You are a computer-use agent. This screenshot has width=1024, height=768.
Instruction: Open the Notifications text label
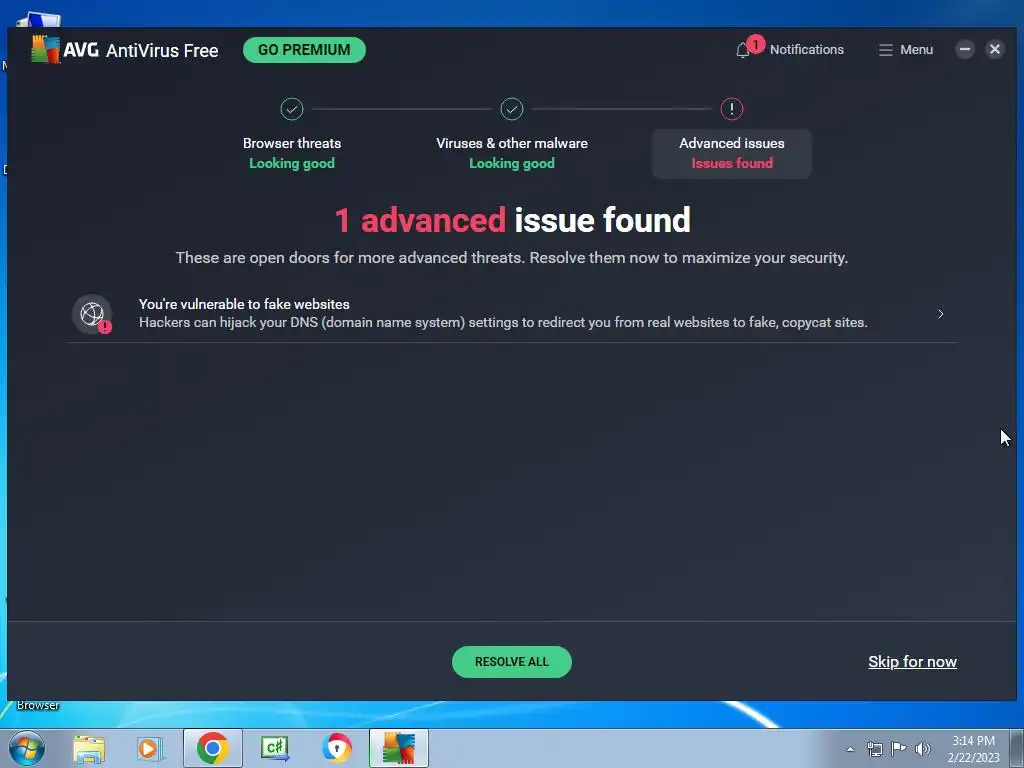click(807, 50)
